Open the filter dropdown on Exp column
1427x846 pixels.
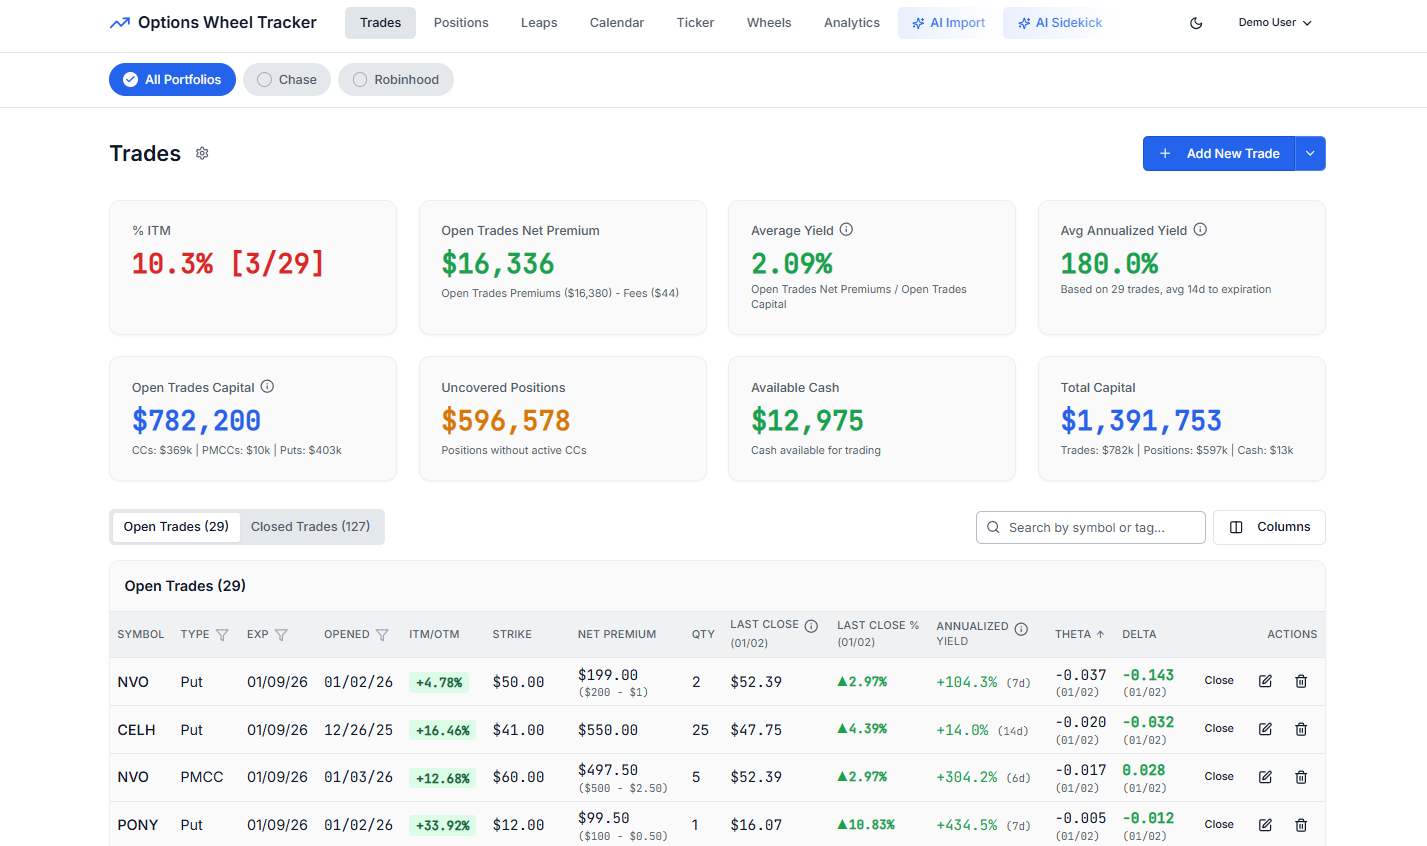[x=283, y=634]
